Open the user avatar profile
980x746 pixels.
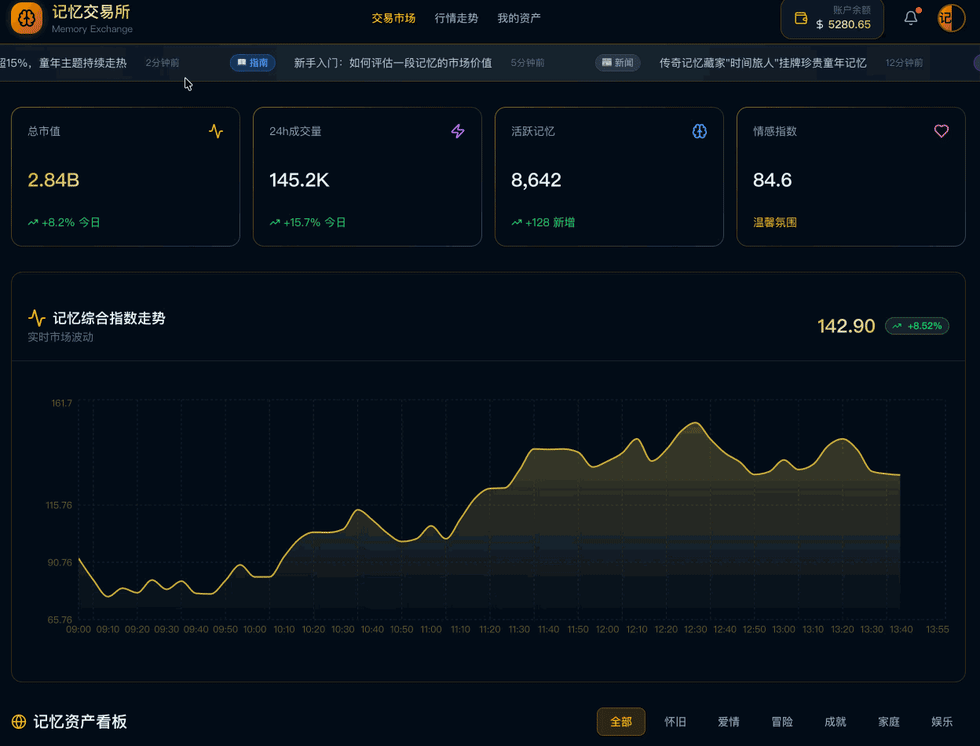point(951,18)
